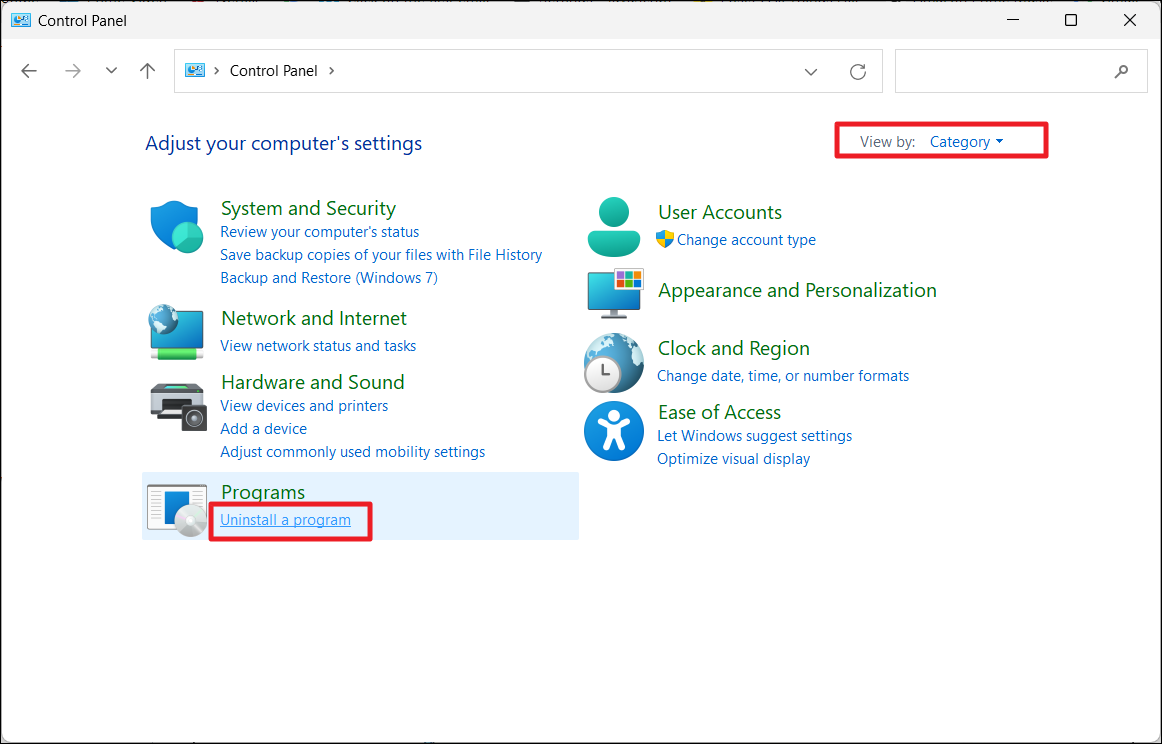This screenshot has height=744, width=1162.
Task: Click the Uninstall a program link
Action: 285,520
